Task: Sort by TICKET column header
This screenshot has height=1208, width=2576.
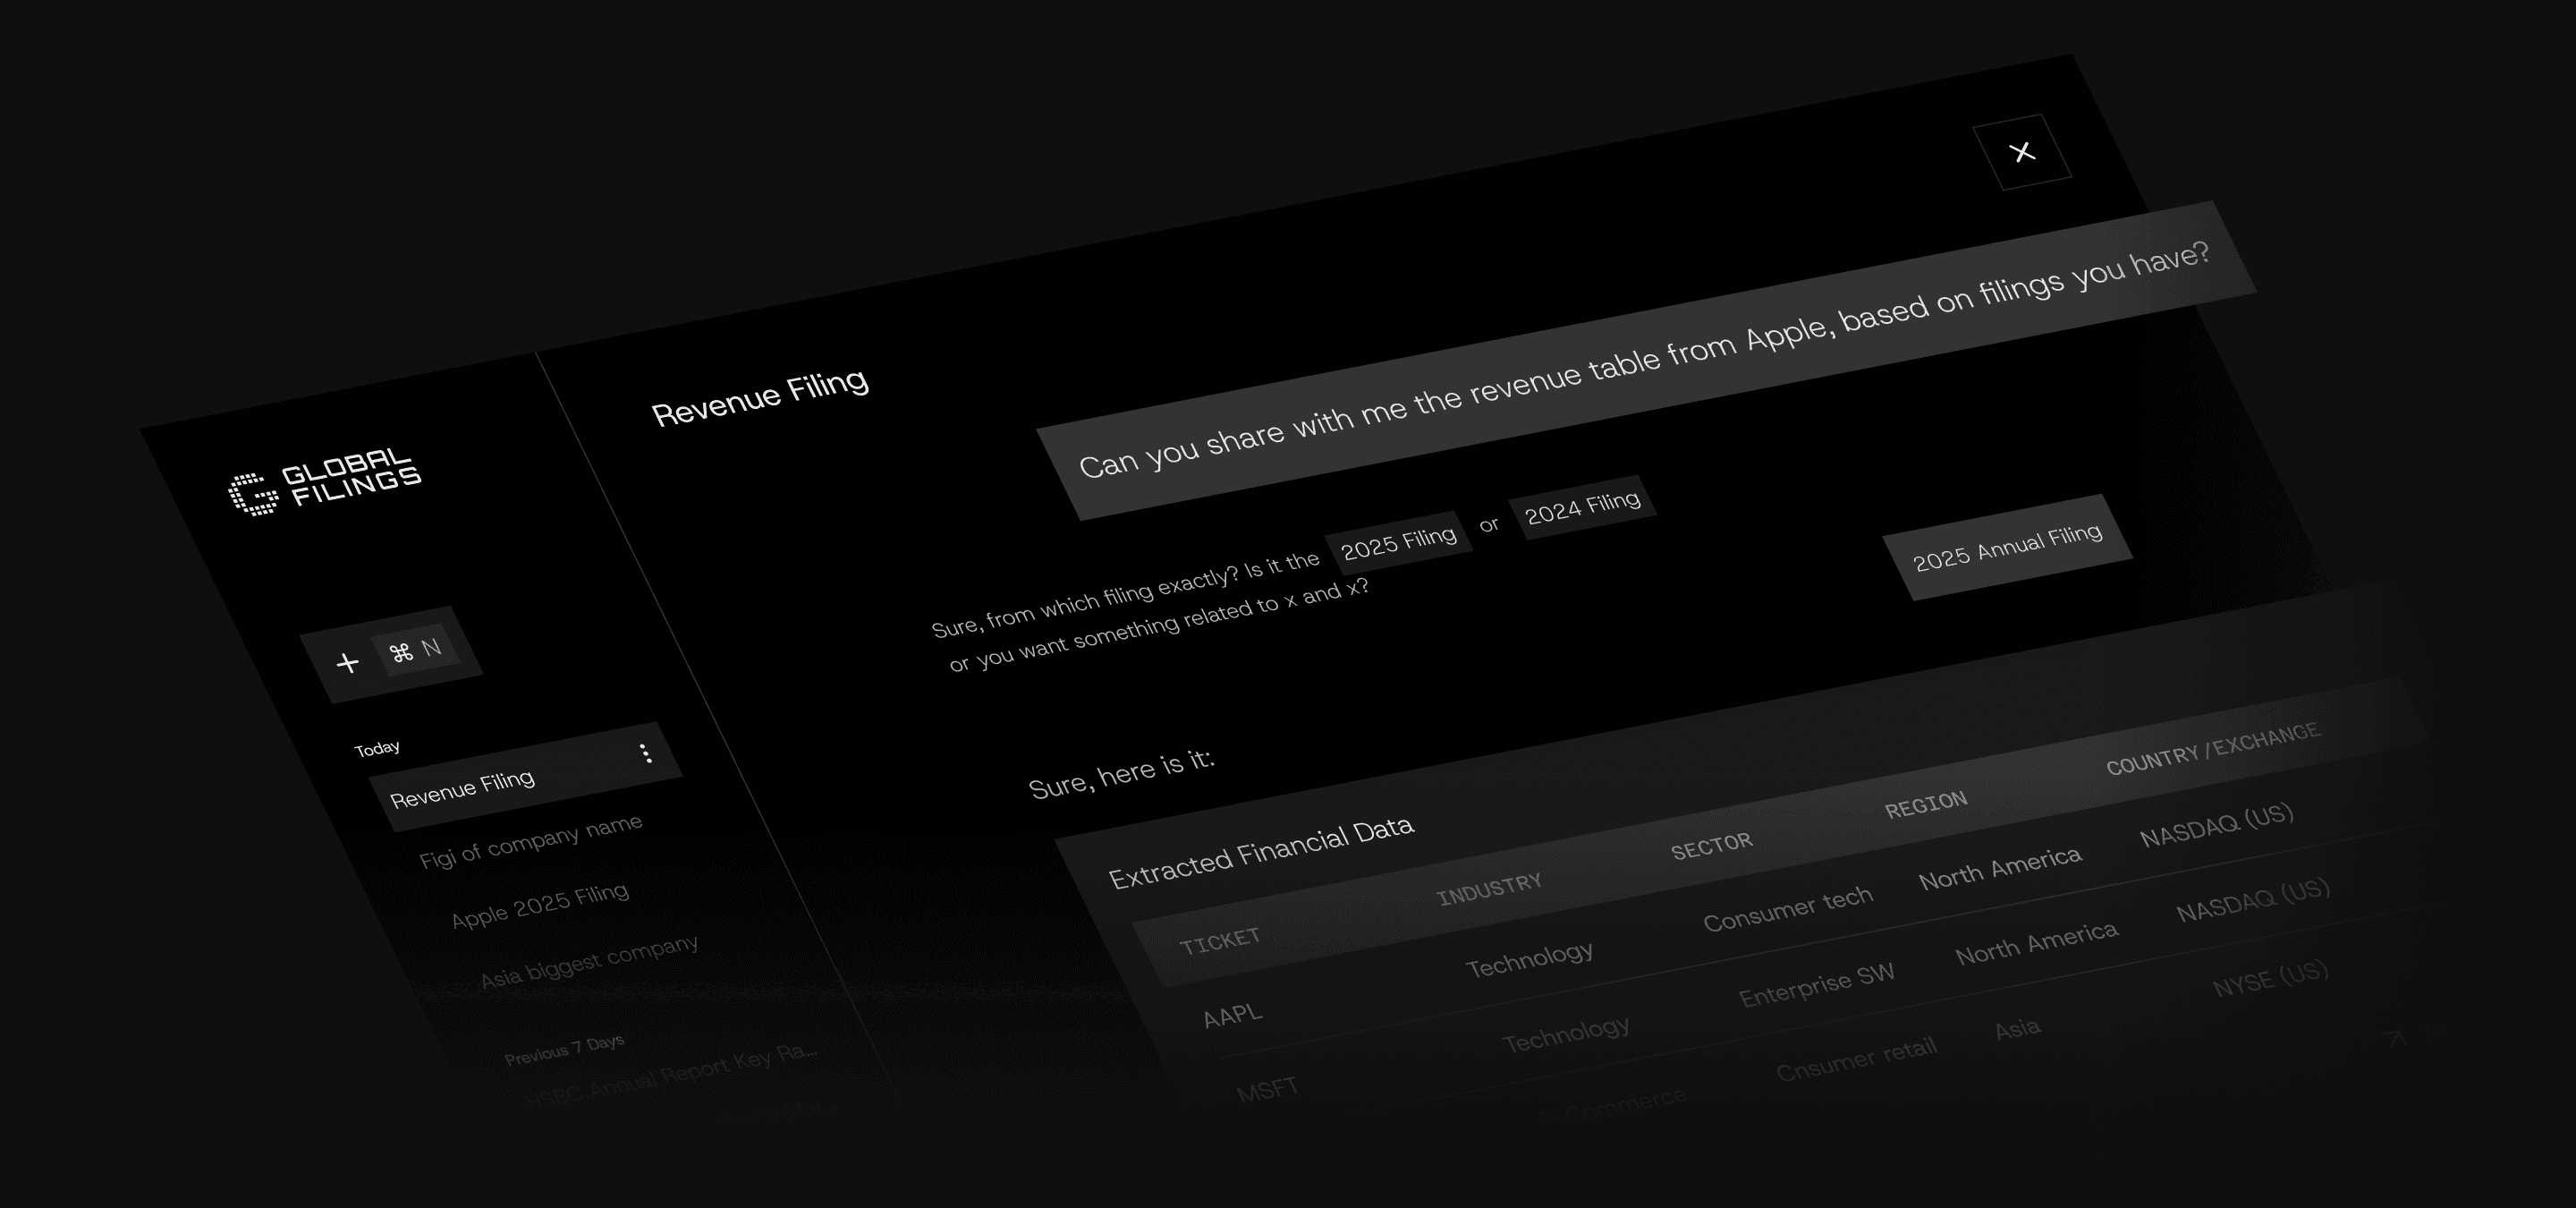Action: point(1219,941)
